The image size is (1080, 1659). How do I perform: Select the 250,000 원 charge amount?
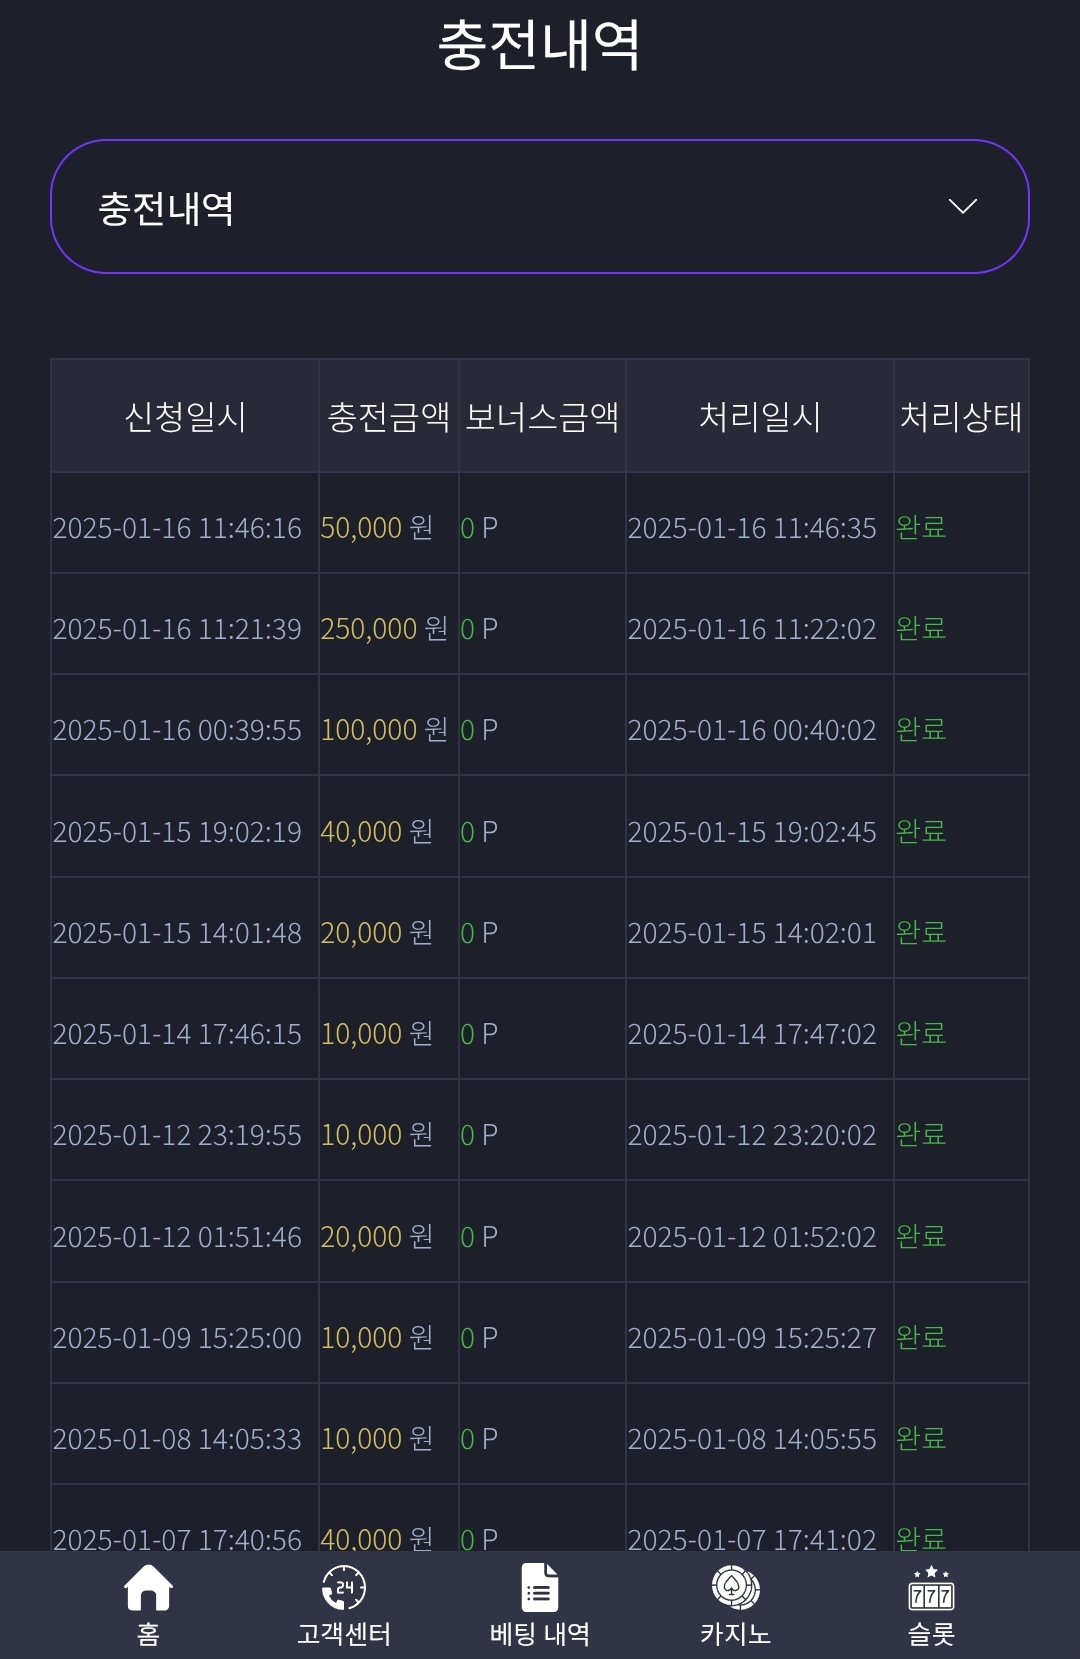pyautogui.click(x=384, y=628)
